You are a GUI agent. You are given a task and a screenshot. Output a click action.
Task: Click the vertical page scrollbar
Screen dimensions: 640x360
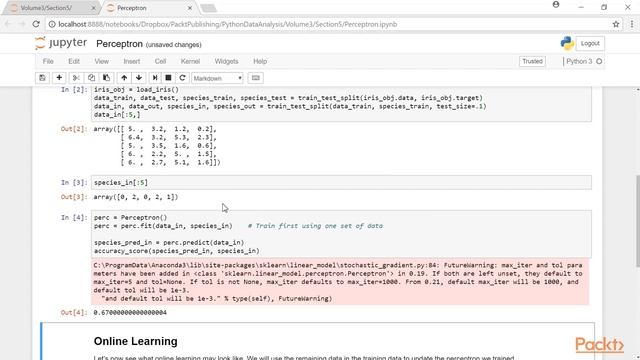638,220
